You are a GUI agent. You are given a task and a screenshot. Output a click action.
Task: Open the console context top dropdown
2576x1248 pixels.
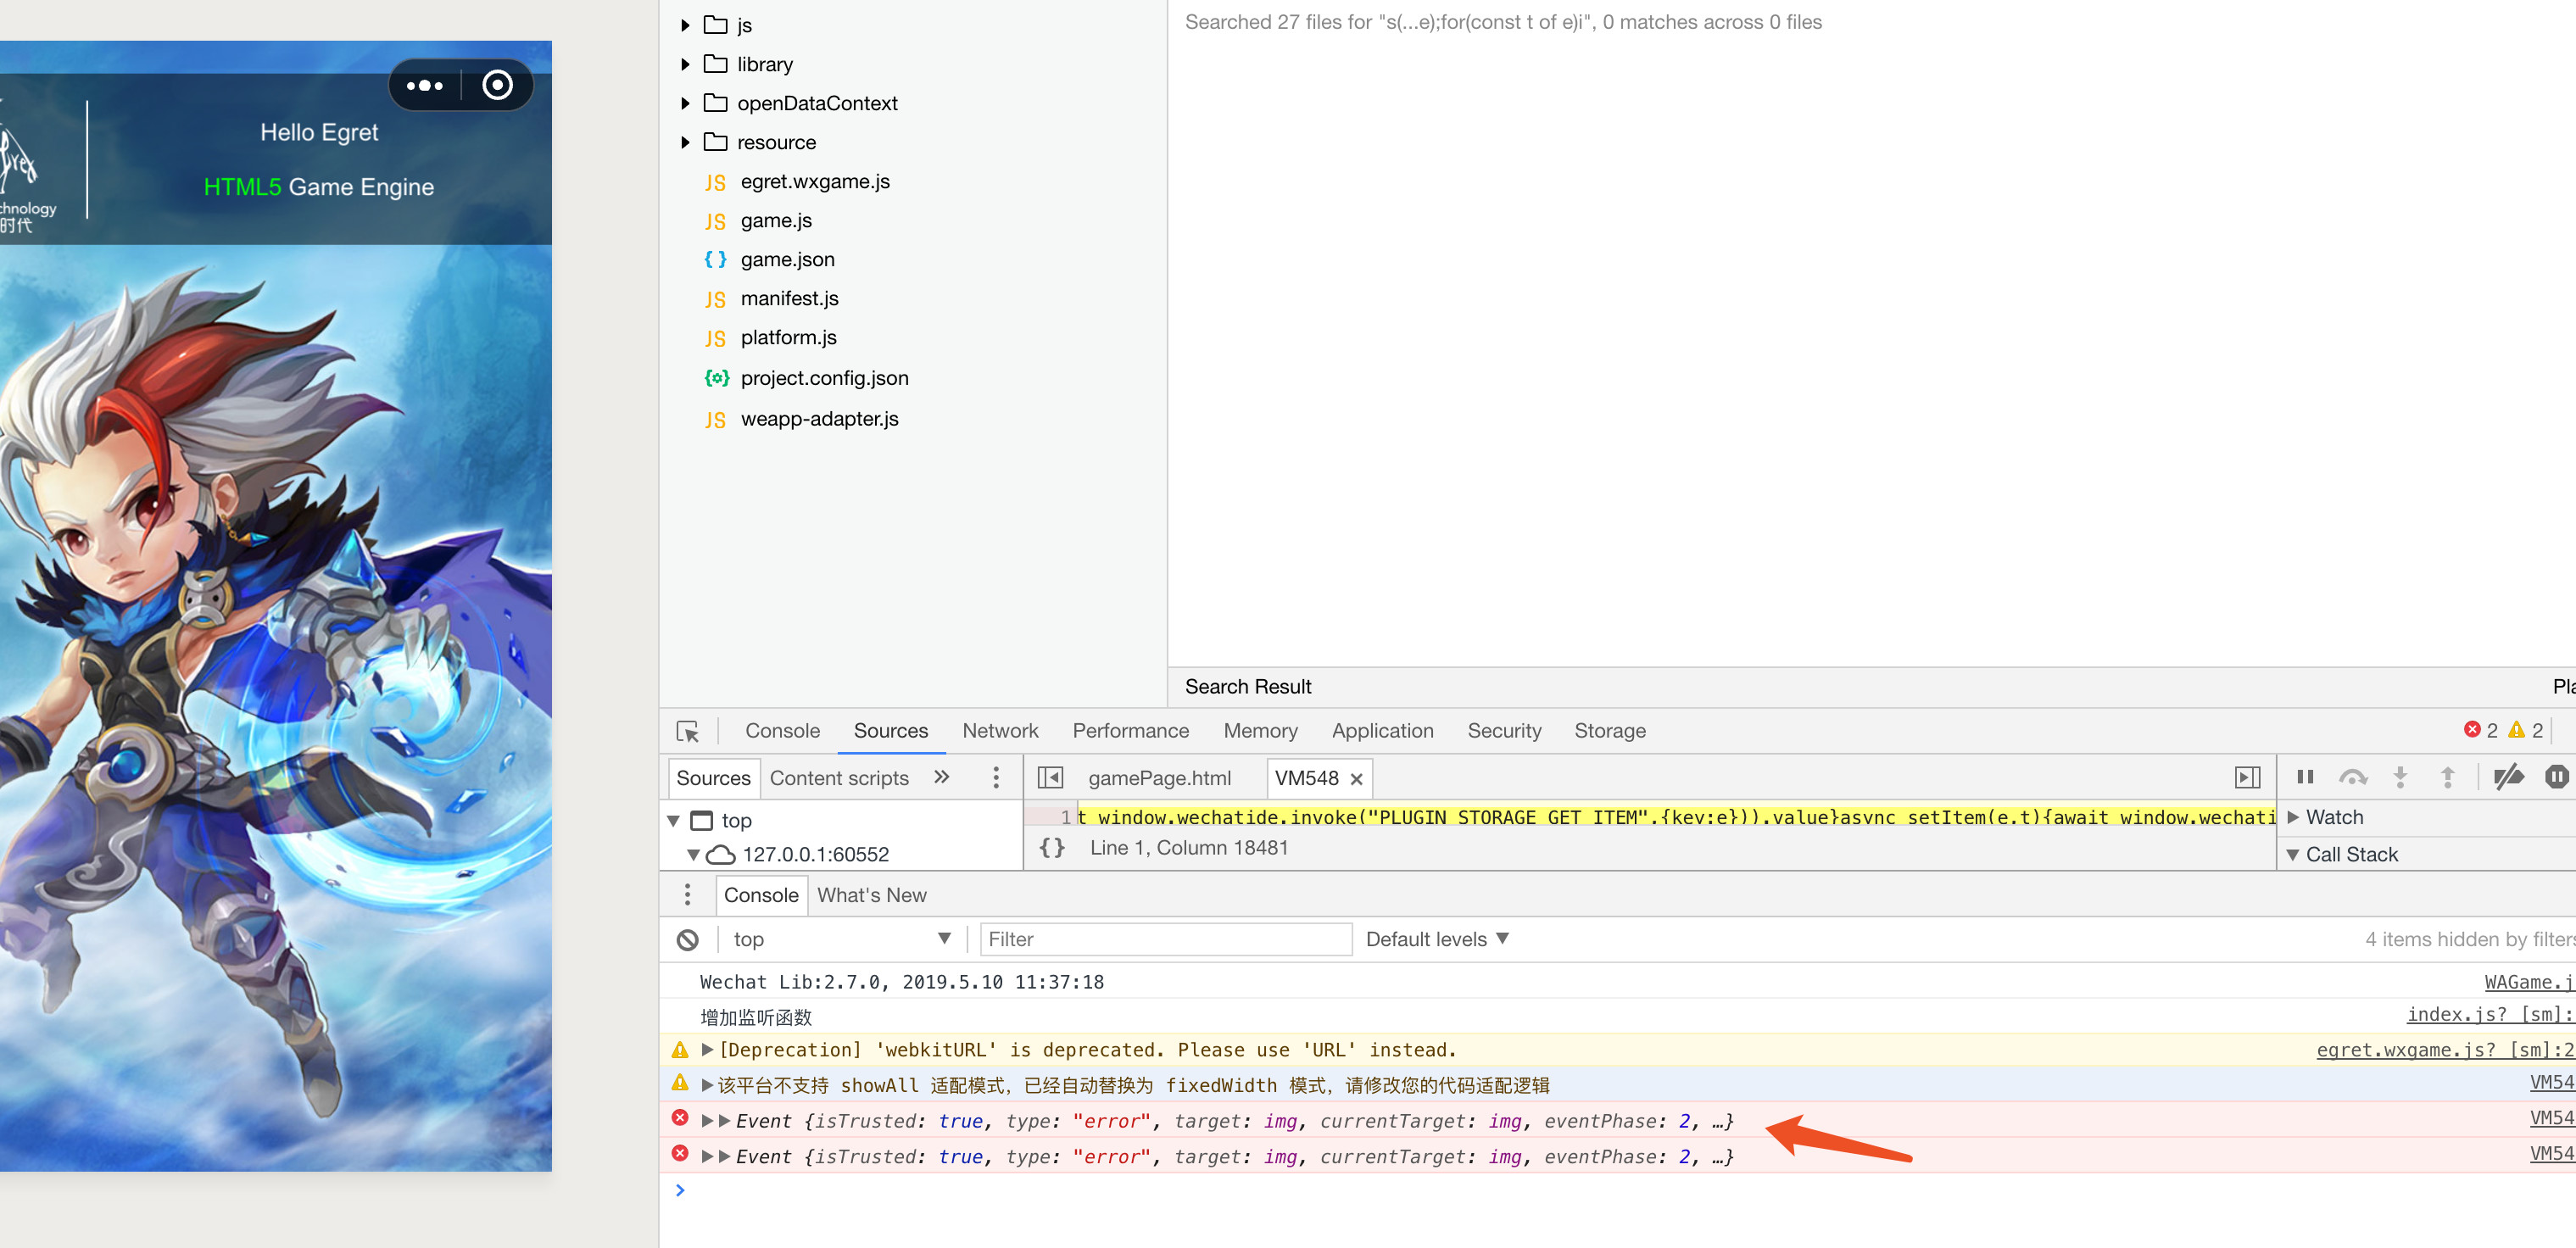[841, 940]
